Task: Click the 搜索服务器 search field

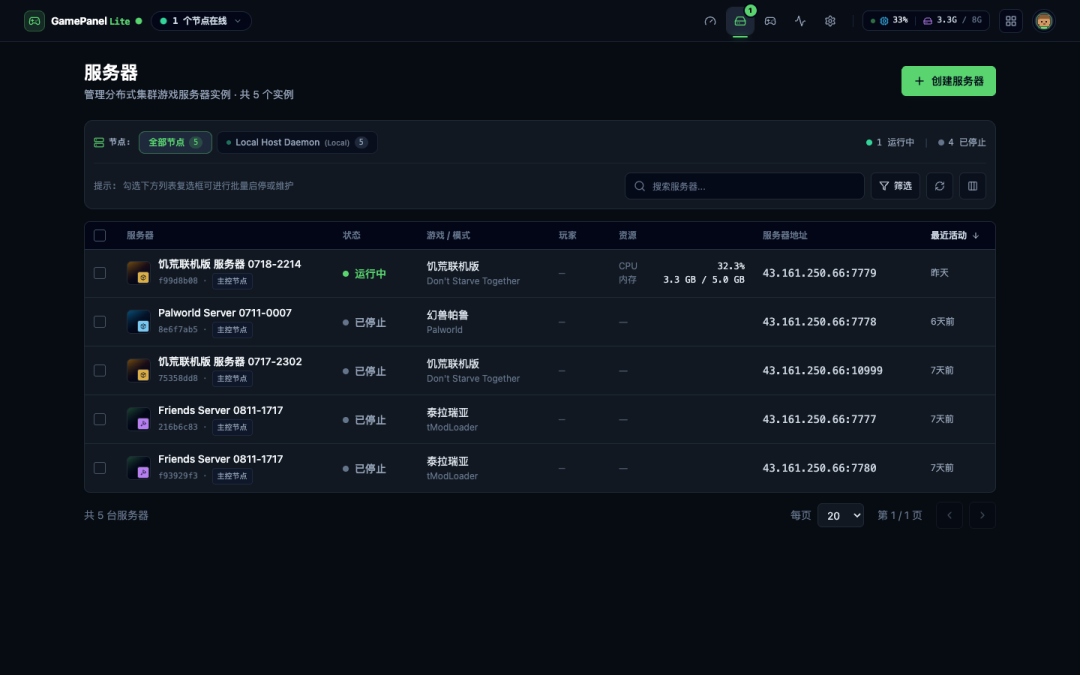Action: (745, 186)
